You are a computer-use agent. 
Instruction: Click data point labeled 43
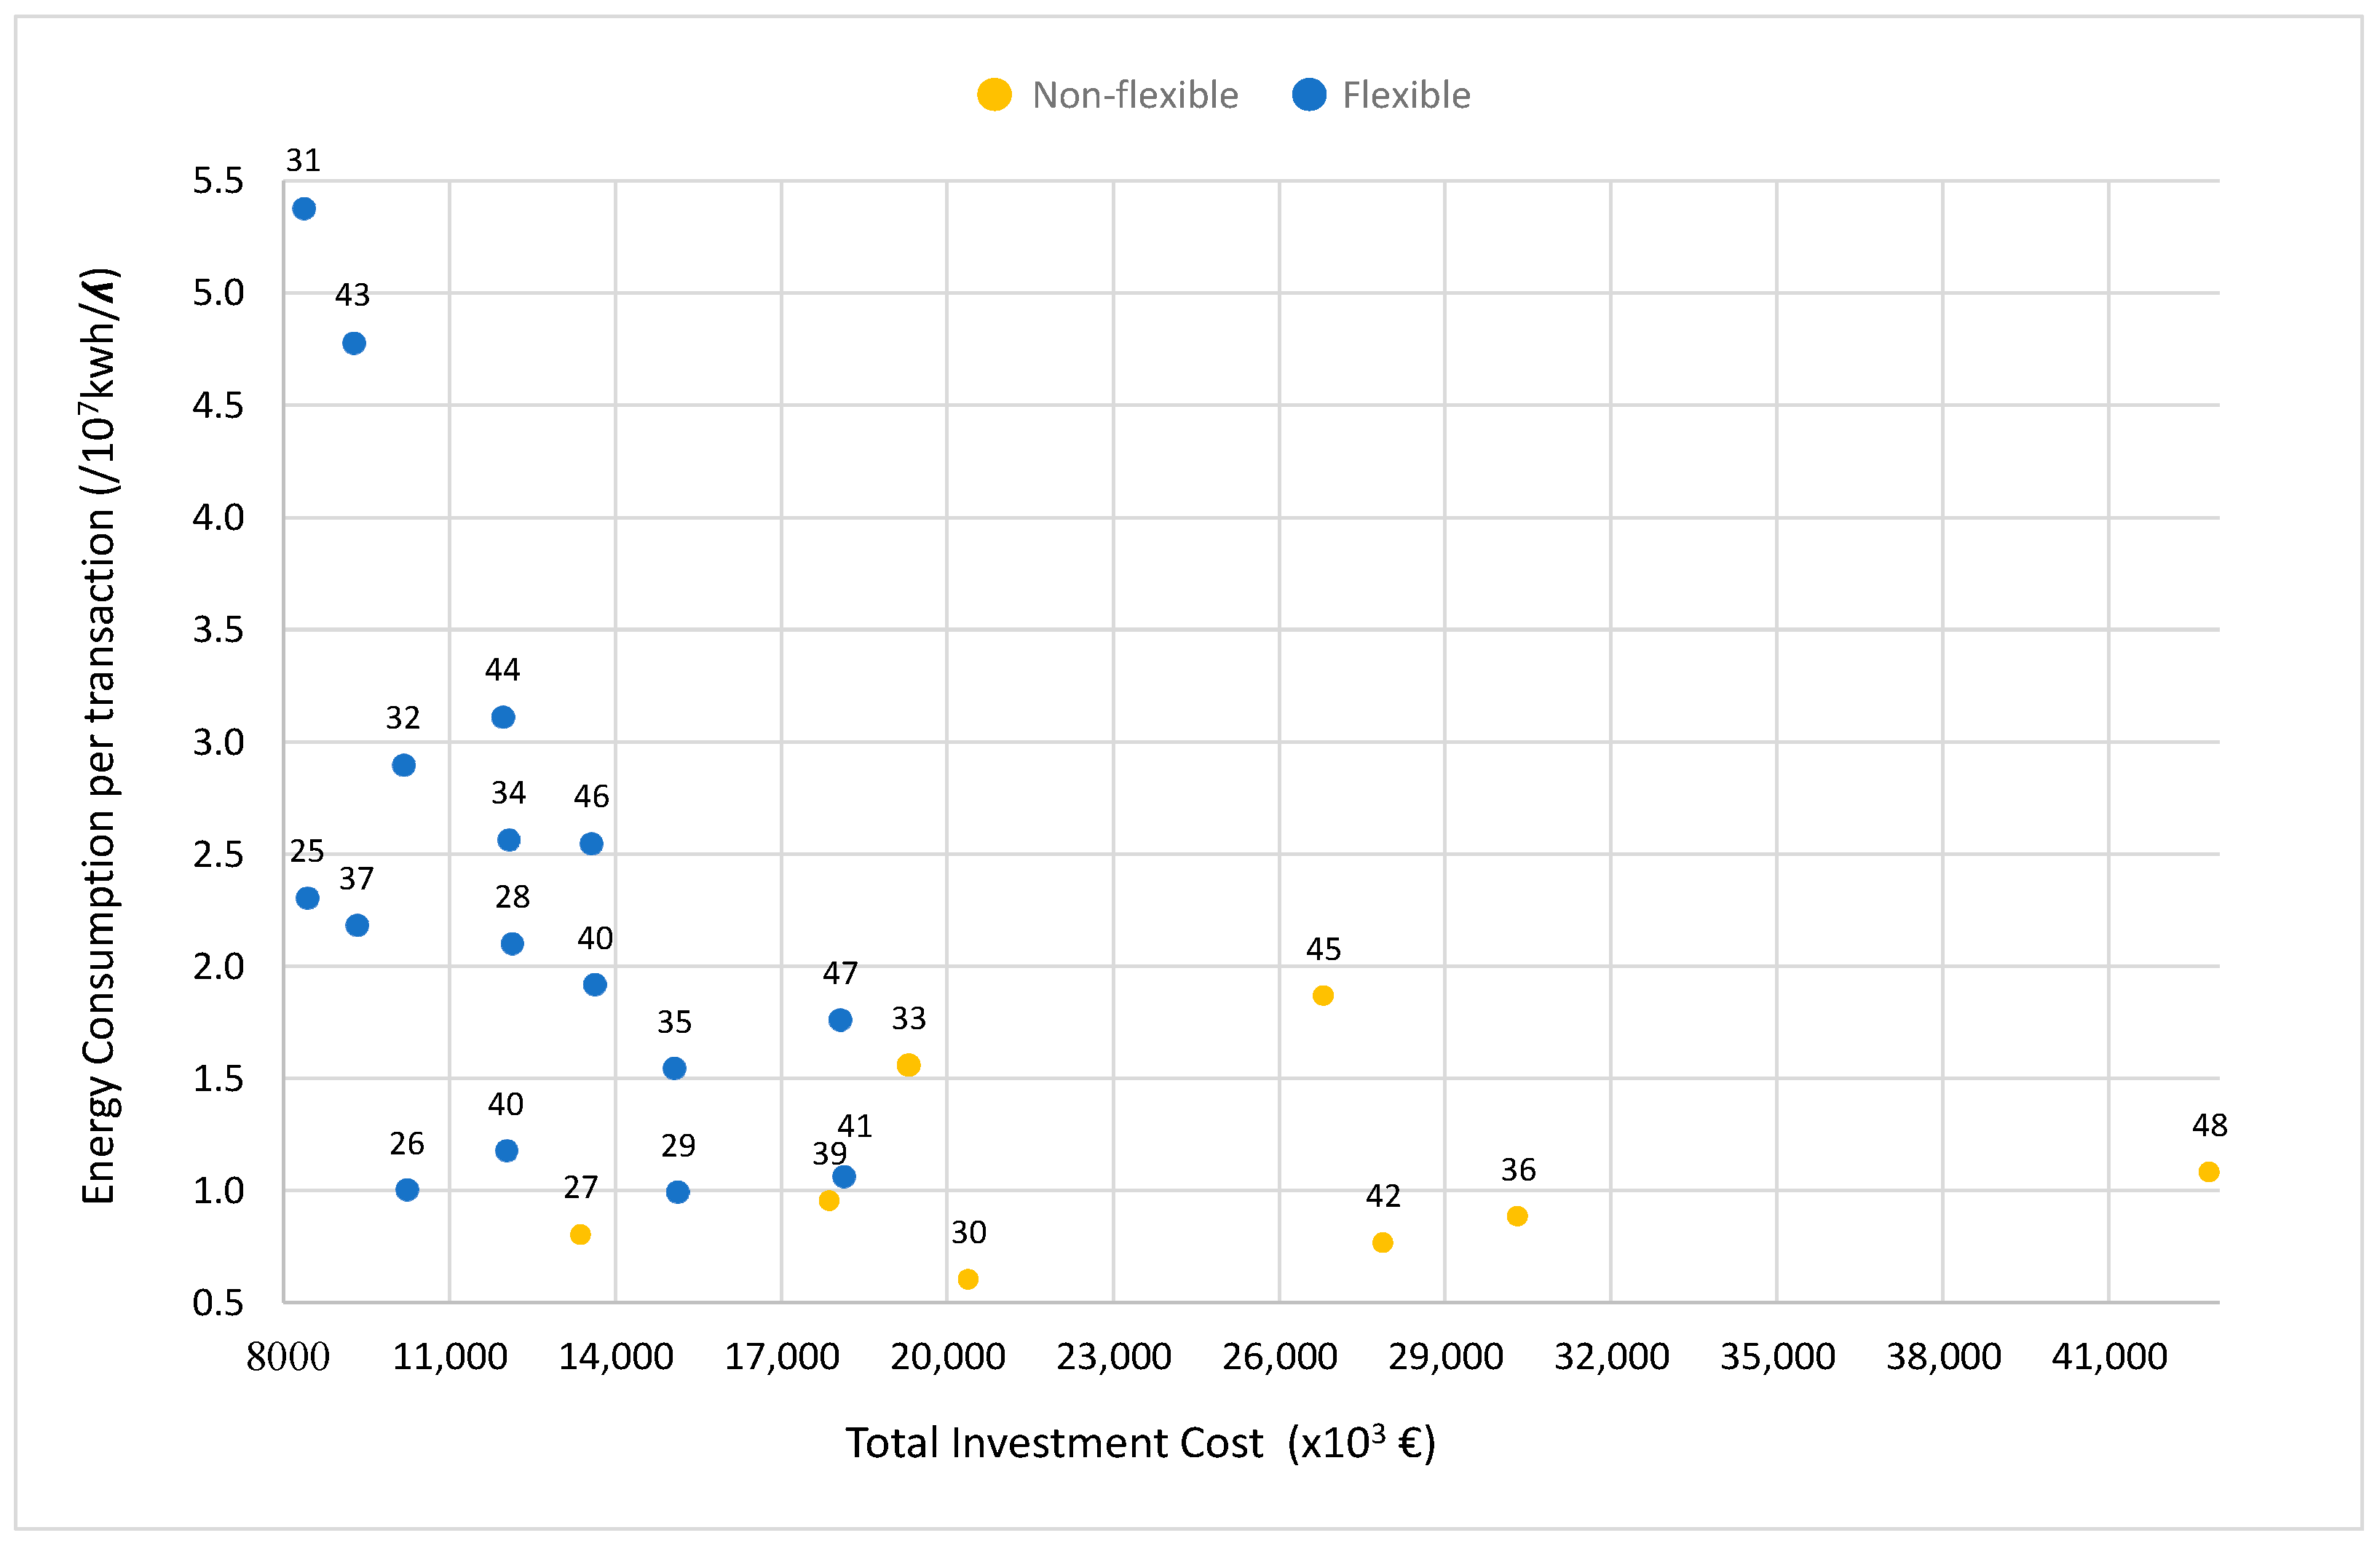pyautogui.click(x=354, y=343)
